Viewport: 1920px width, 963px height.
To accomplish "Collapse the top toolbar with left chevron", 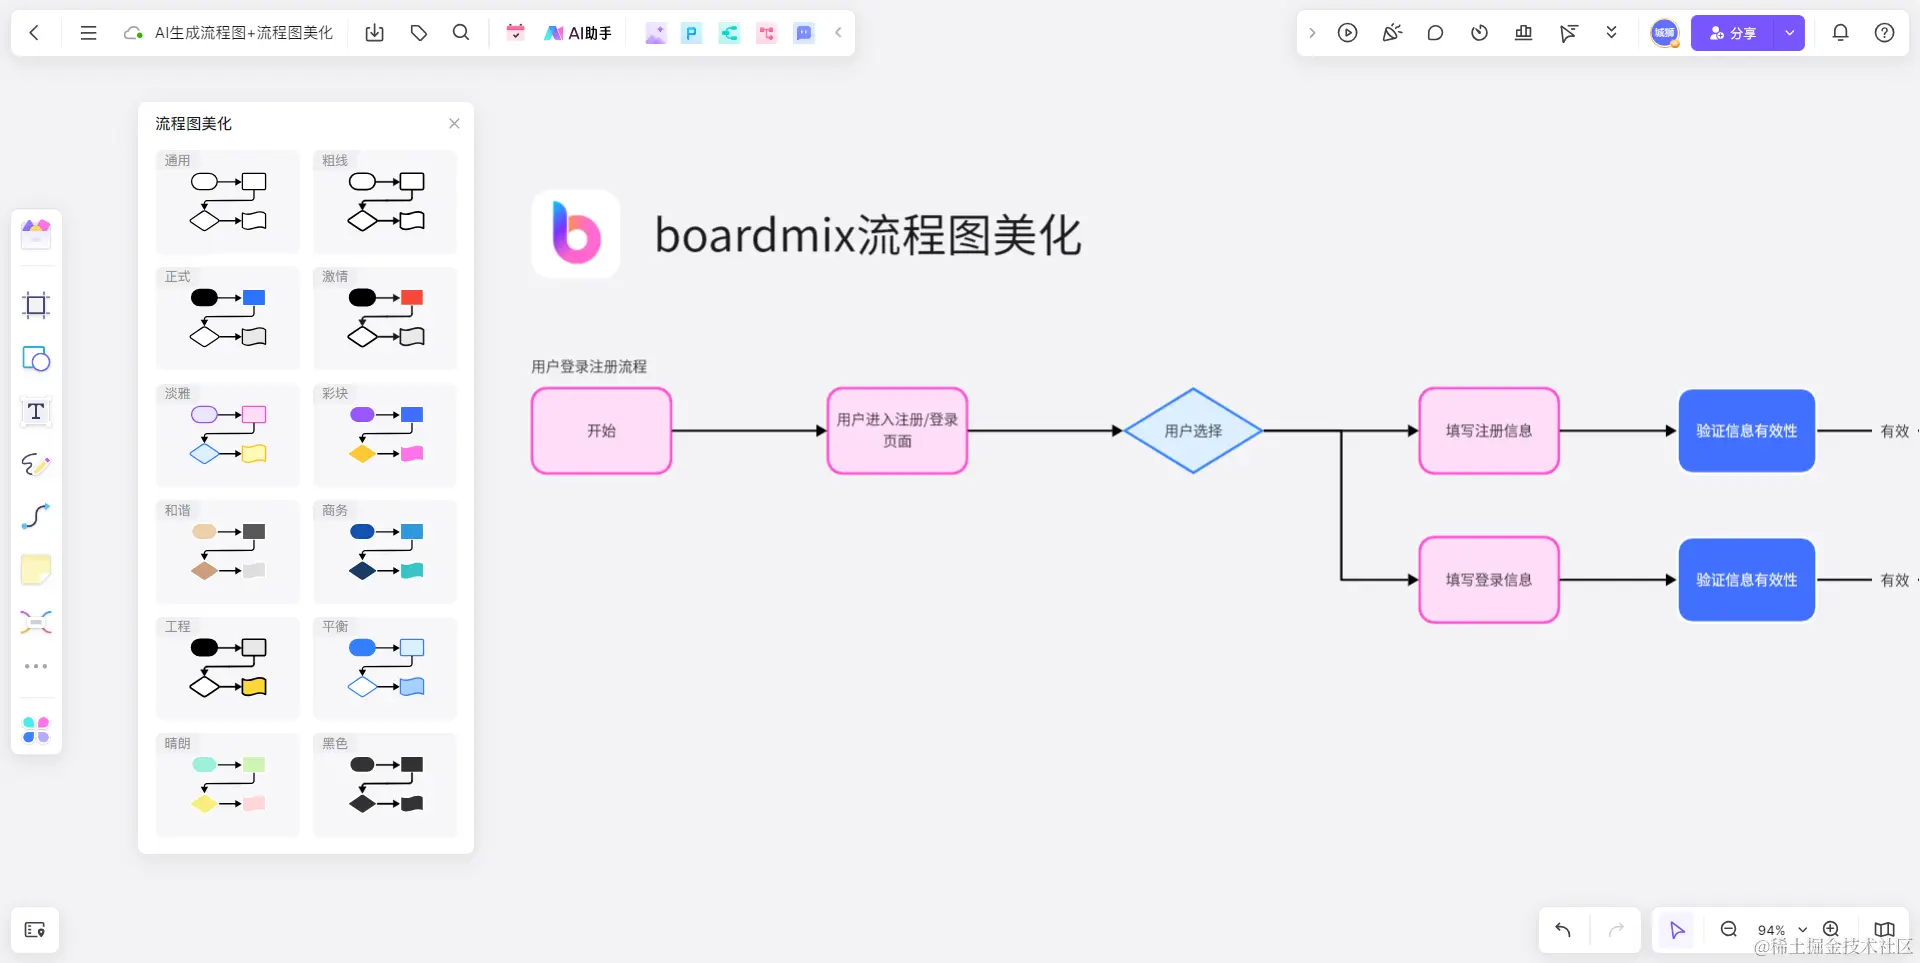I will [838, 33].
